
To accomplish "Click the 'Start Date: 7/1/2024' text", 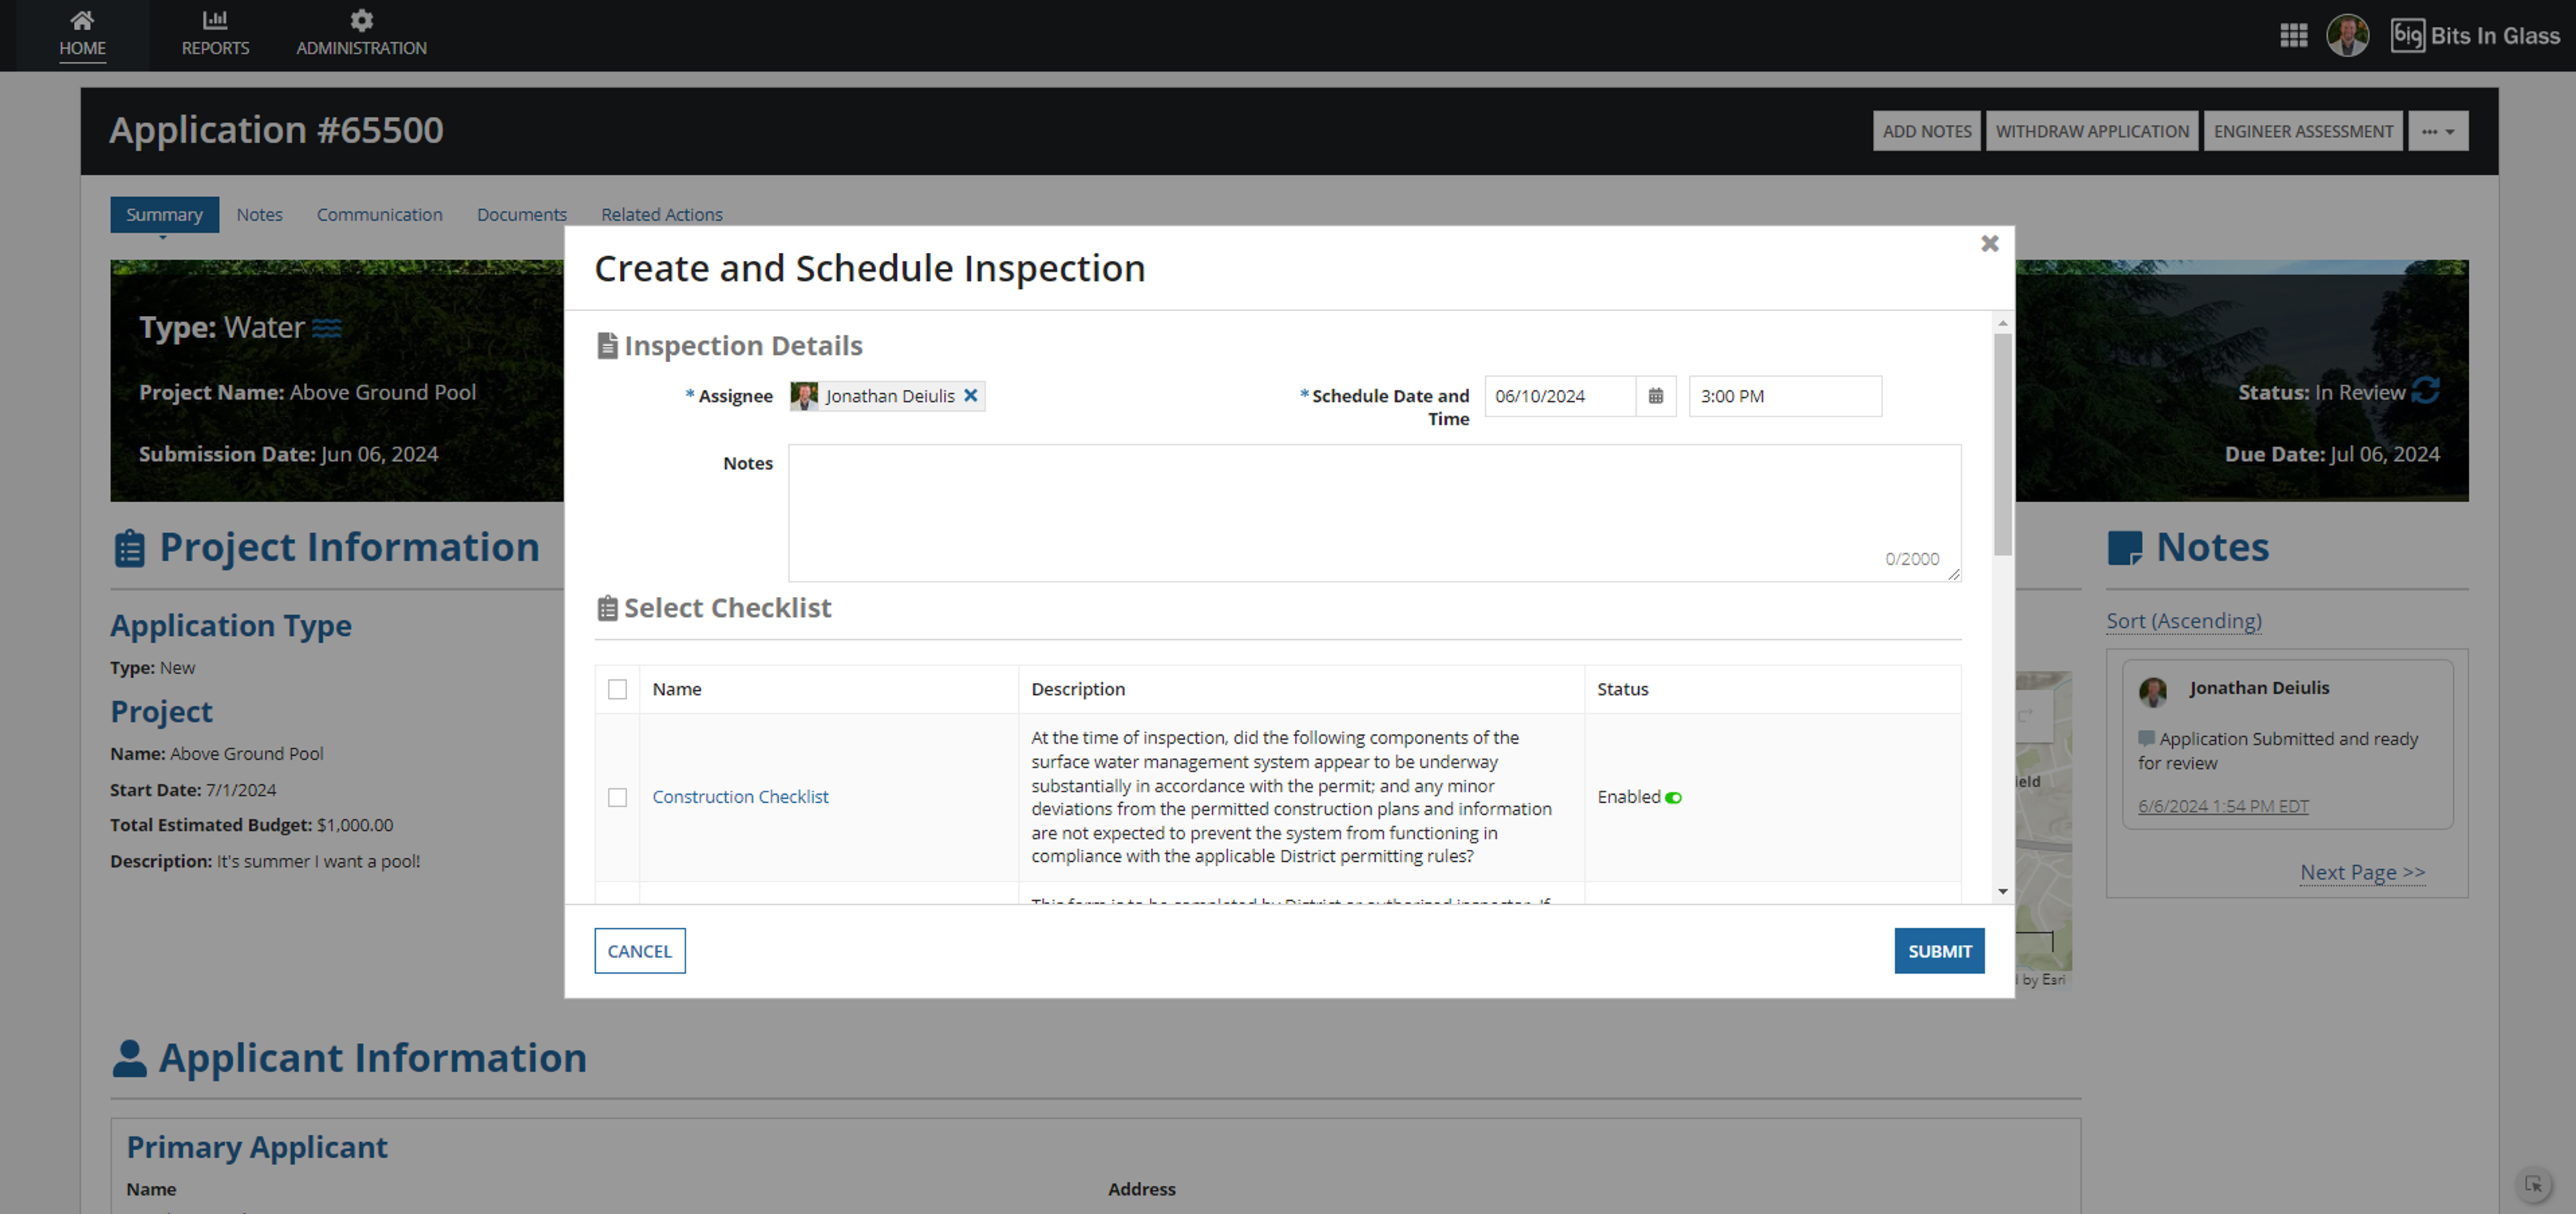I will click(x=193, y=790).
